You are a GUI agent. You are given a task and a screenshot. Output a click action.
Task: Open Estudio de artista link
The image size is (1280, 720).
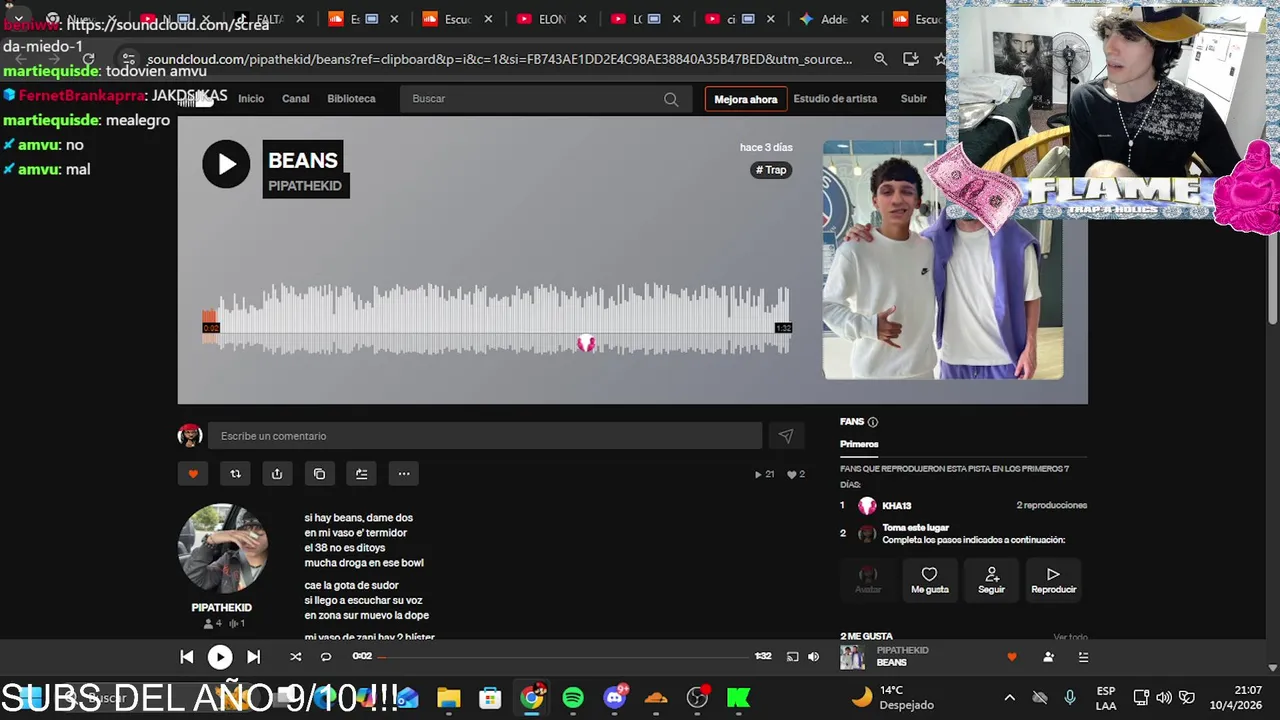(x=835, y=99)
